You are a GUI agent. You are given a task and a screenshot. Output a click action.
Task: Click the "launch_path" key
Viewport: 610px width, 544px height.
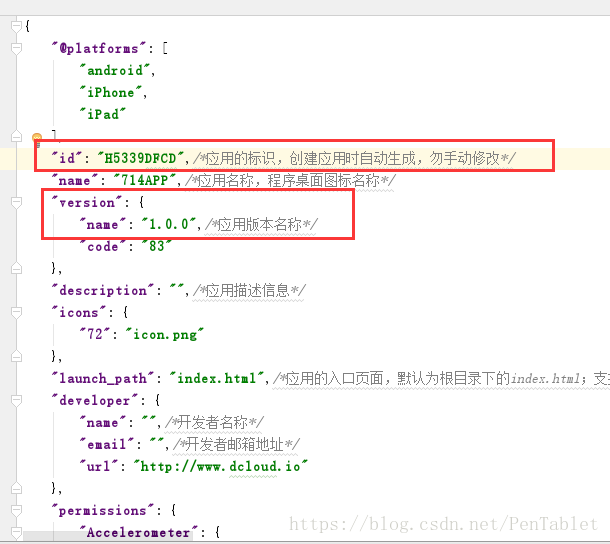pos(103,378)
